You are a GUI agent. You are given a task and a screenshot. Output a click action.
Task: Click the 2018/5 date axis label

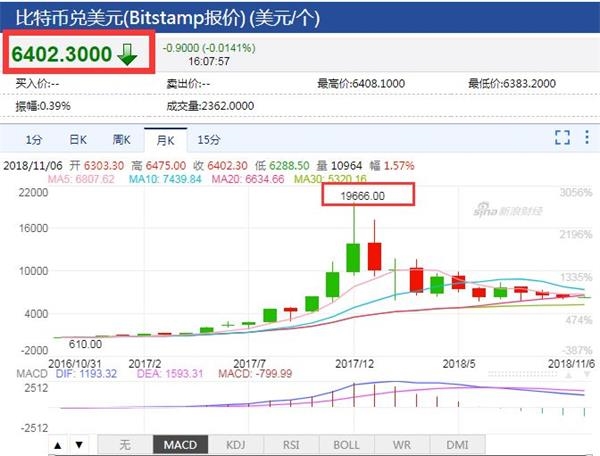tap(459, 363)
